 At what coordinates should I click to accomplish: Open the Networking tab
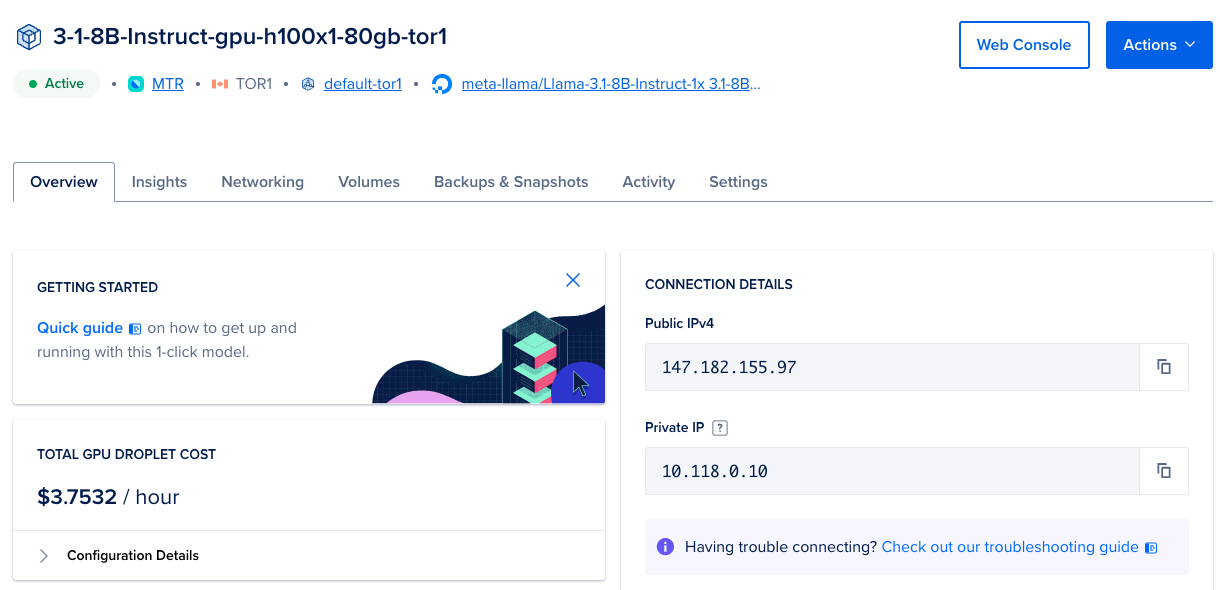pyautogui.click(x=262, y=182)
